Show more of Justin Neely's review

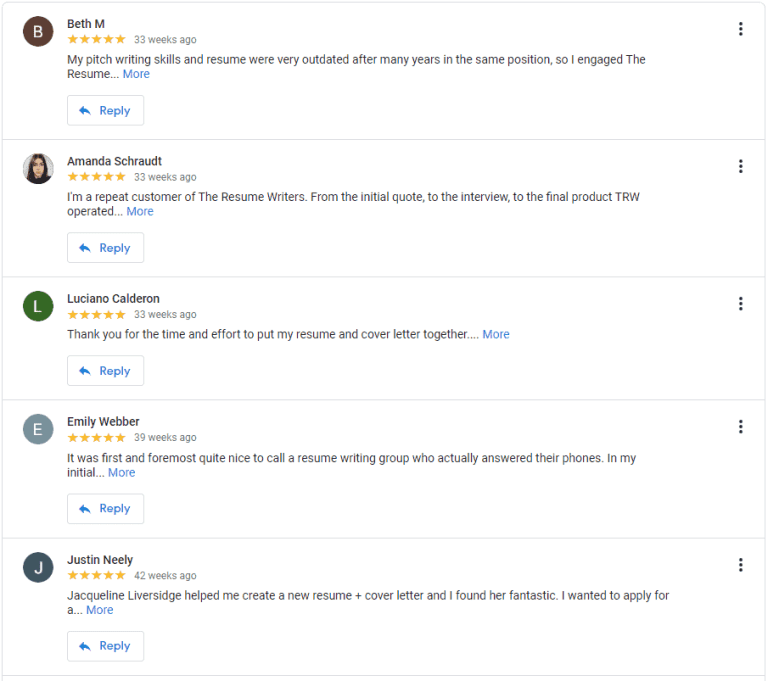[99, 610]
